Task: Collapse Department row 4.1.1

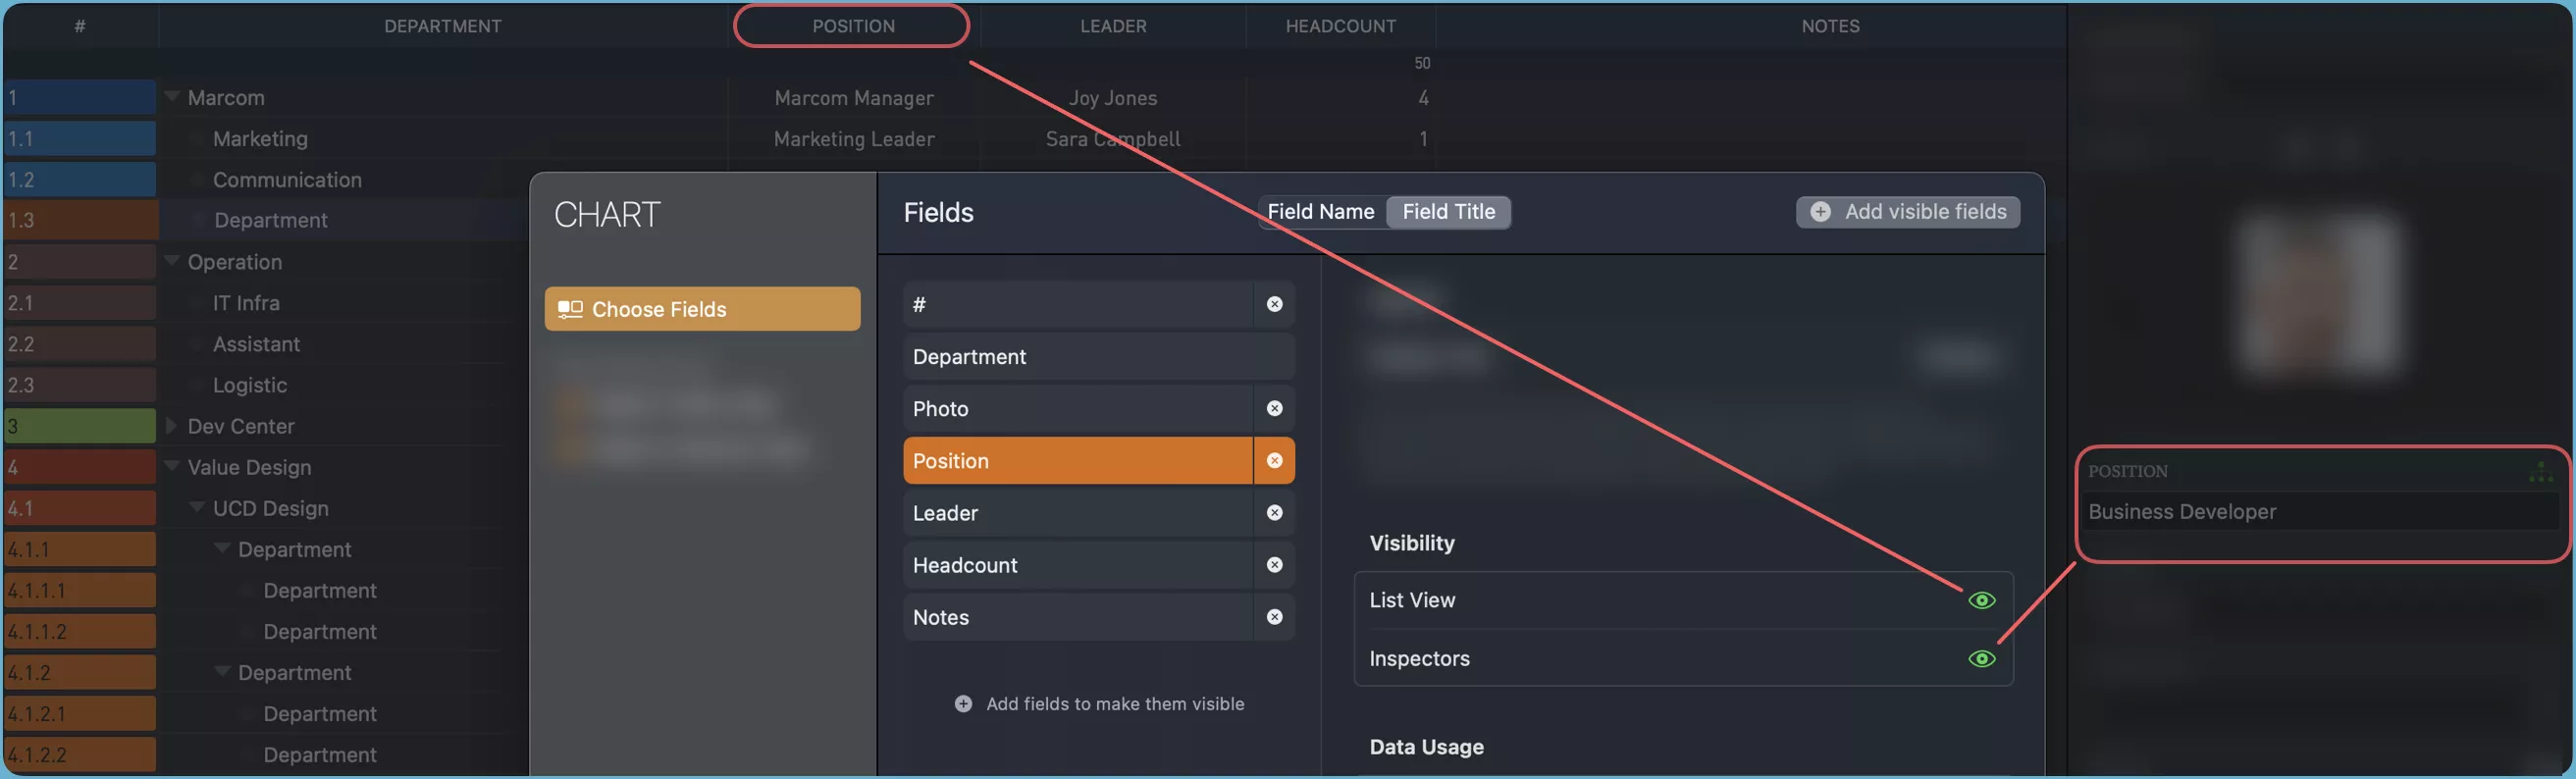Action: [222, 548]
